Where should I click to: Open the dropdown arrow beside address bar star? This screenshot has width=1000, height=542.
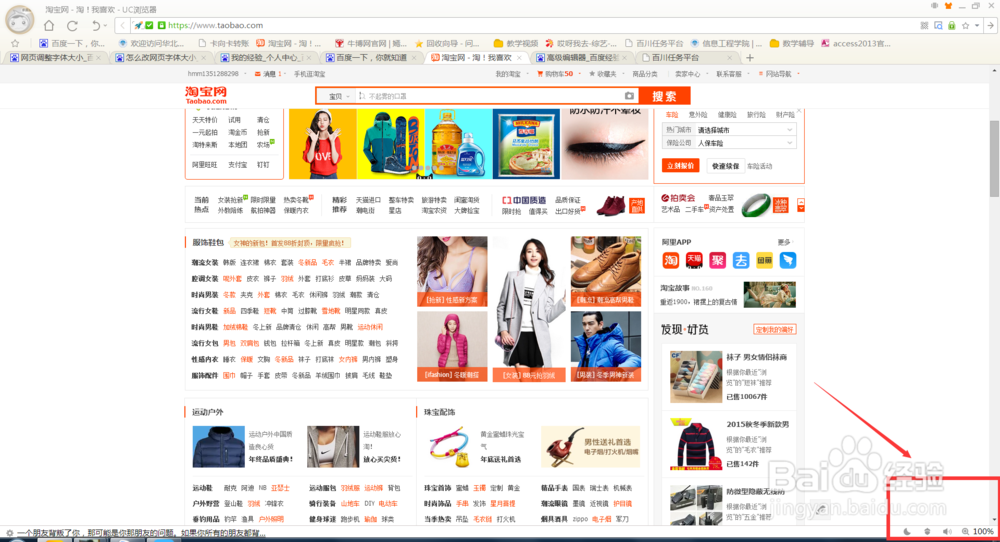(x=976, y=26)
